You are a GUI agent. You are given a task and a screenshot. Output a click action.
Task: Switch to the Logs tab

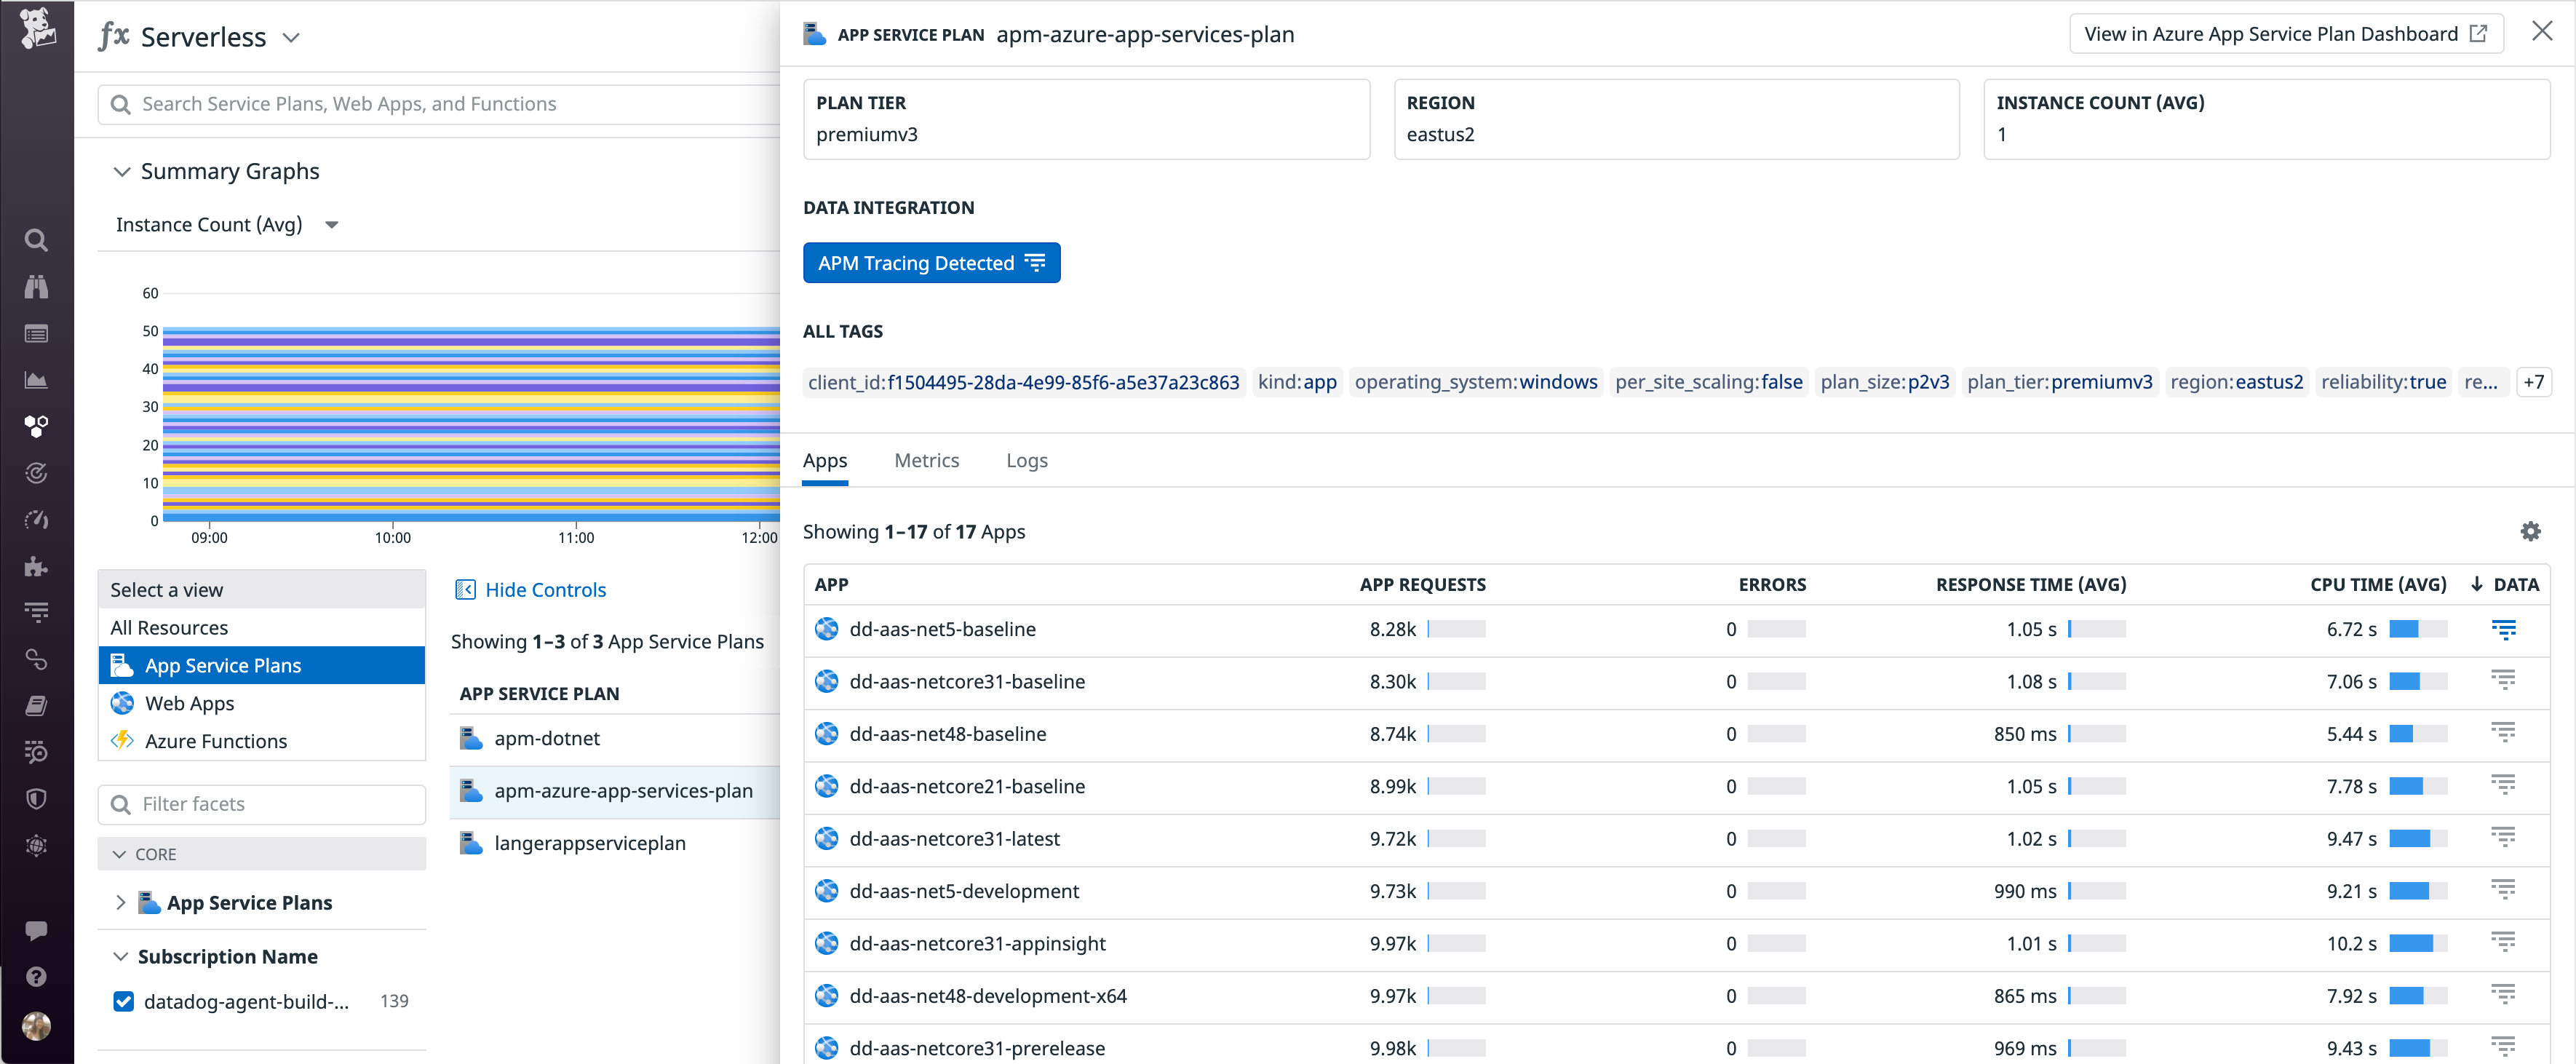tap(1027, 460)
